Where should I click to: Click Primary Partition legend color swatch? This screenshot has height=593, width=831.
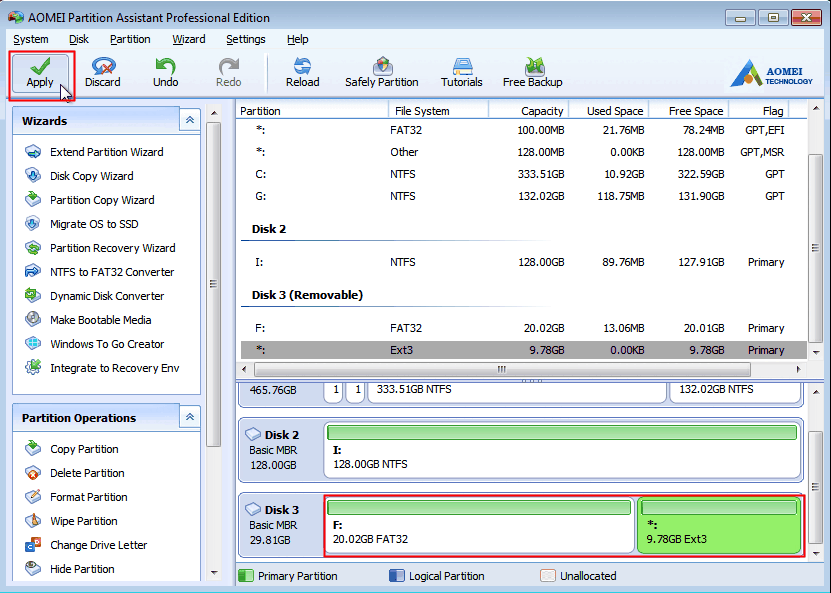coord(246,576)
